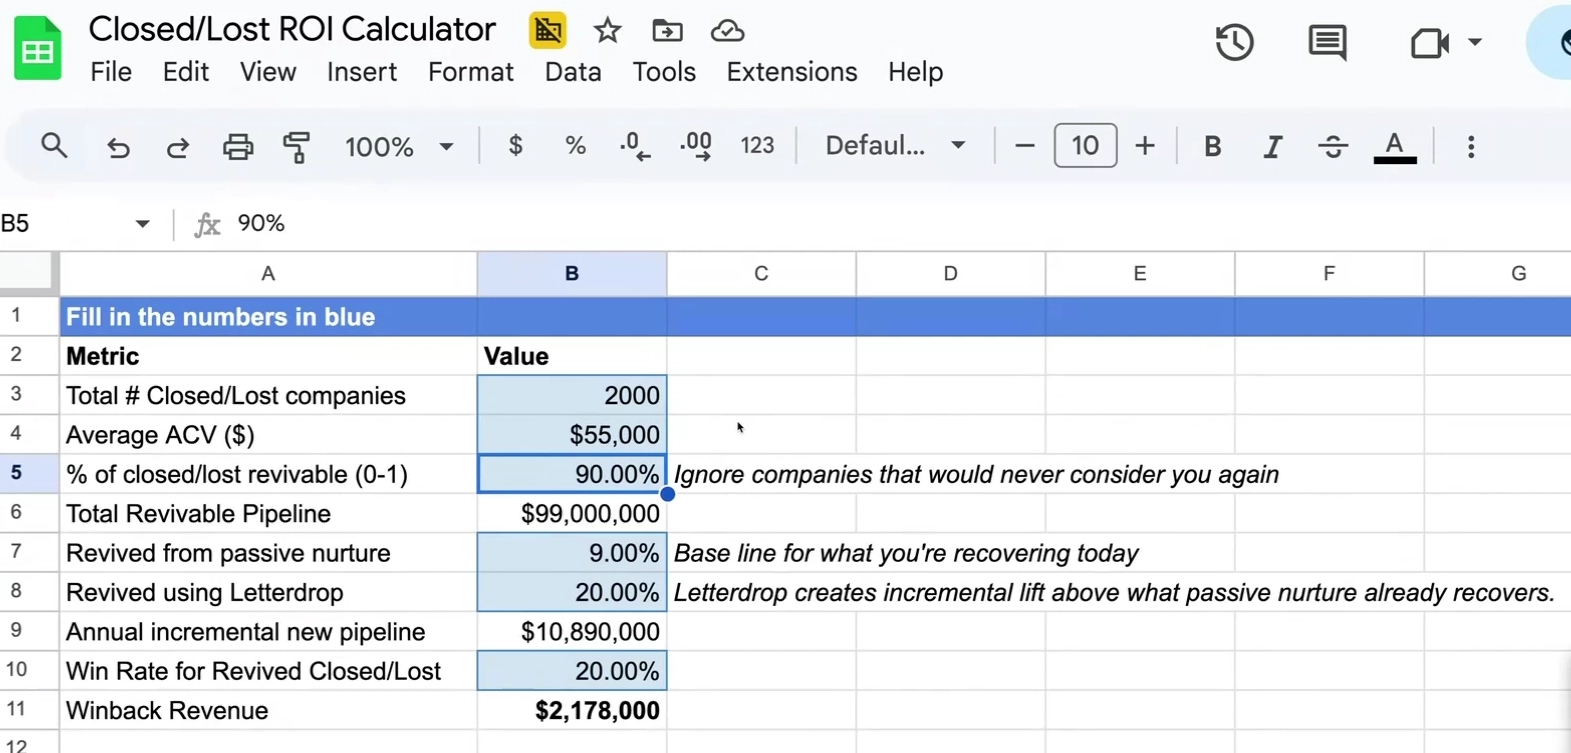Viewport: 1571px width, 753px height.
Task: Open the comments panel icon
Action: coord(1327,43)
